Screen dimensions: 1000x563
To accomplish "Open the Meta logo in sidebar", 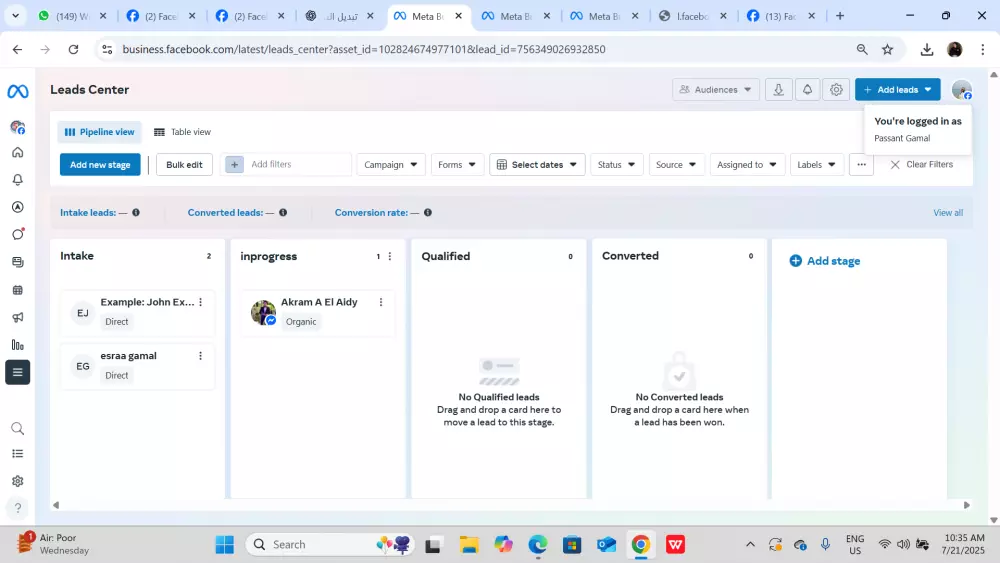I will tap(18, 91).
